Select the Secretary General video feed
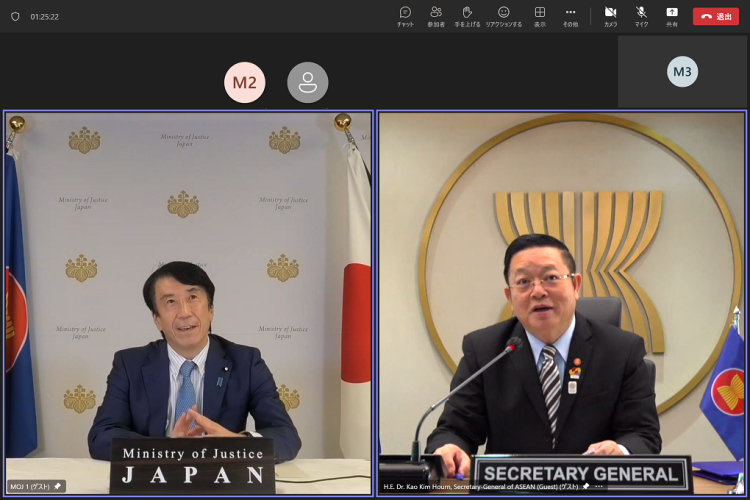Image resolution: width=750 pixels, height=500 pixels. [x=562, y=303]
